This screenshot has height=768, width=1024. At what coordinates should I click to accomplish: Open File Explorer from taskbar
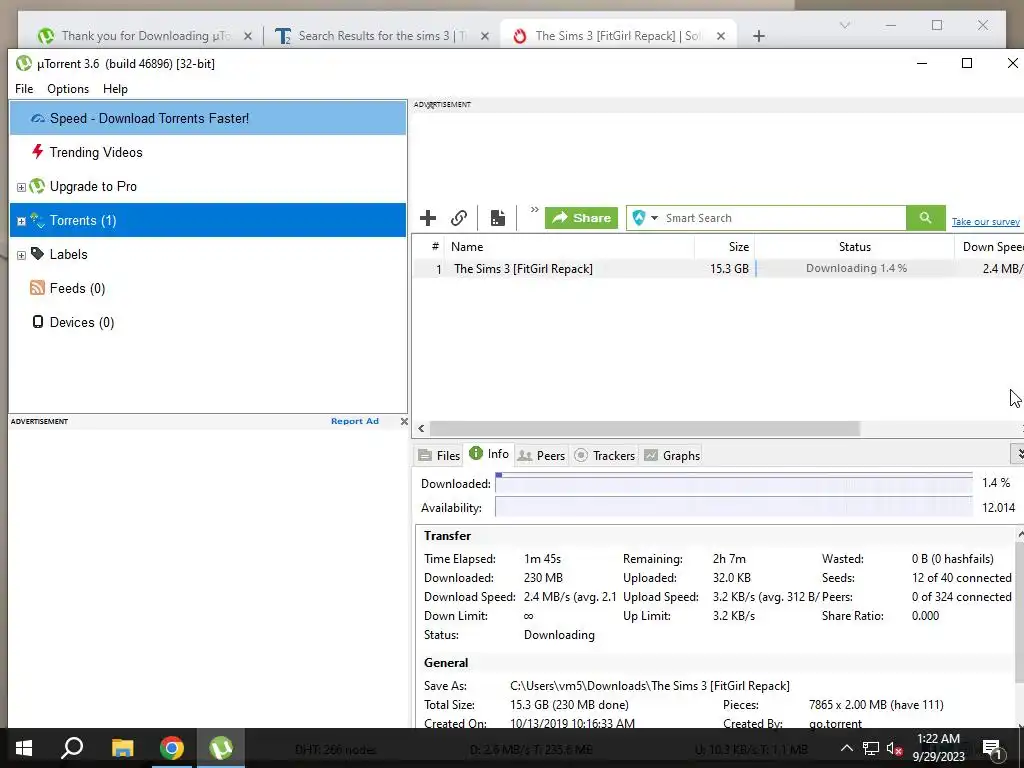(122, 748)
